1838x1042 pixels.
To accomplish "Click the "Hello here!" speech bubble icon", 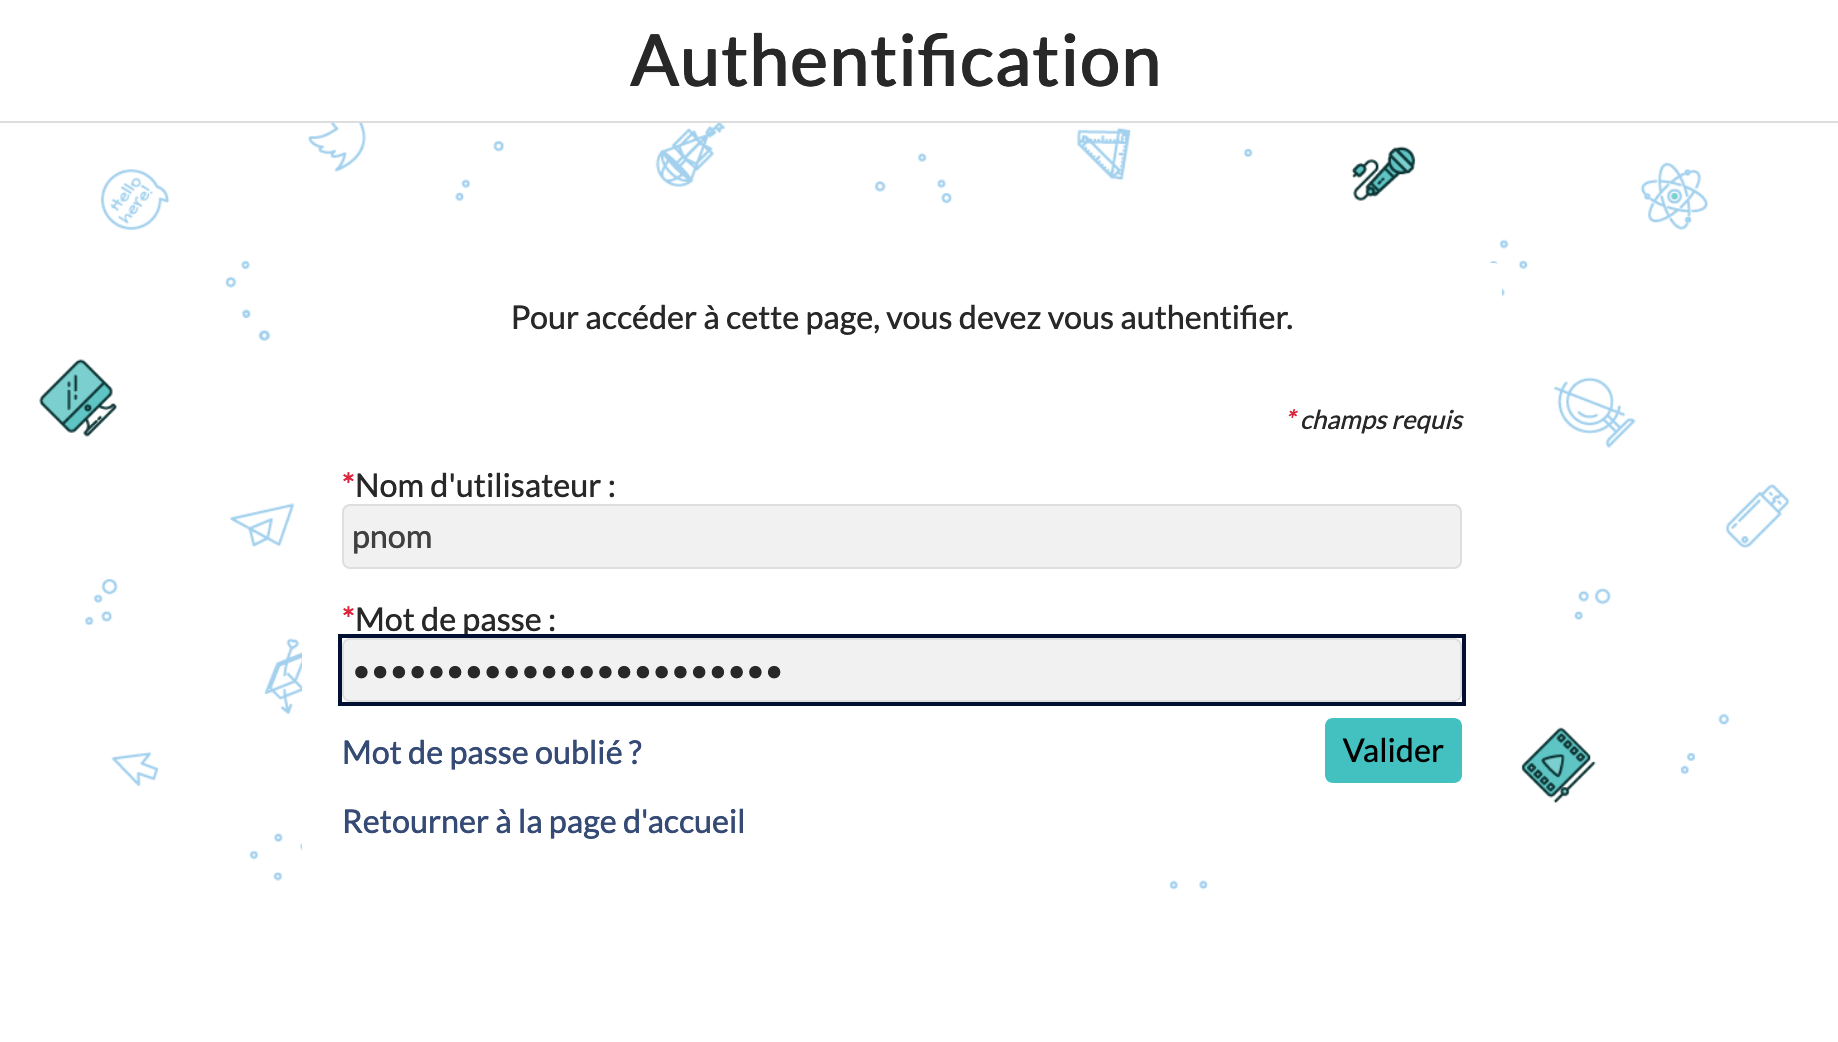I will pyautogui.click(x=133, y=200).
